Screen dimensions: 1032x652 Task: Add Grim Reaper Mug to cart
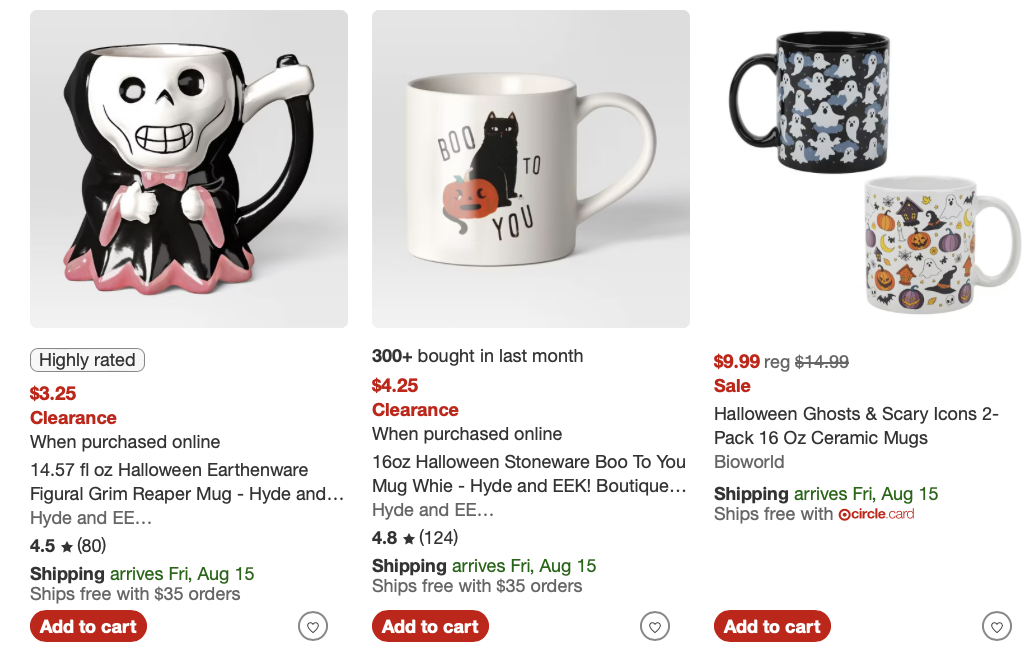coord(89,627)
